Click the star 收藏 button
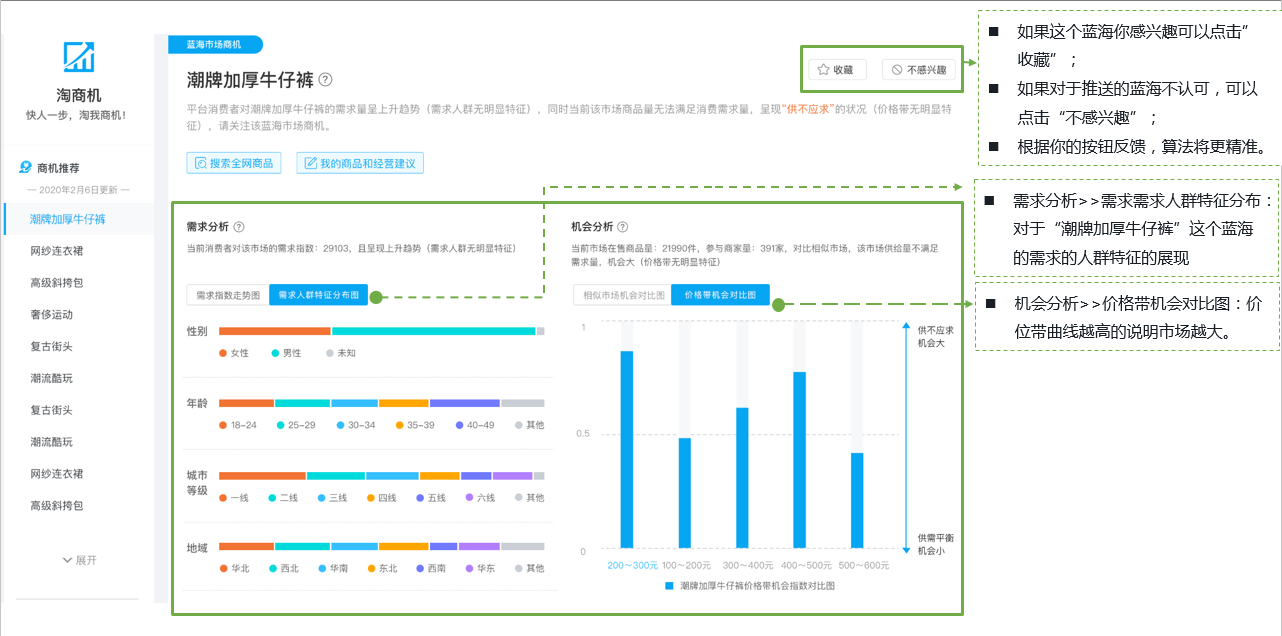This screenshot has width=1282, height=636. point(836,70)
